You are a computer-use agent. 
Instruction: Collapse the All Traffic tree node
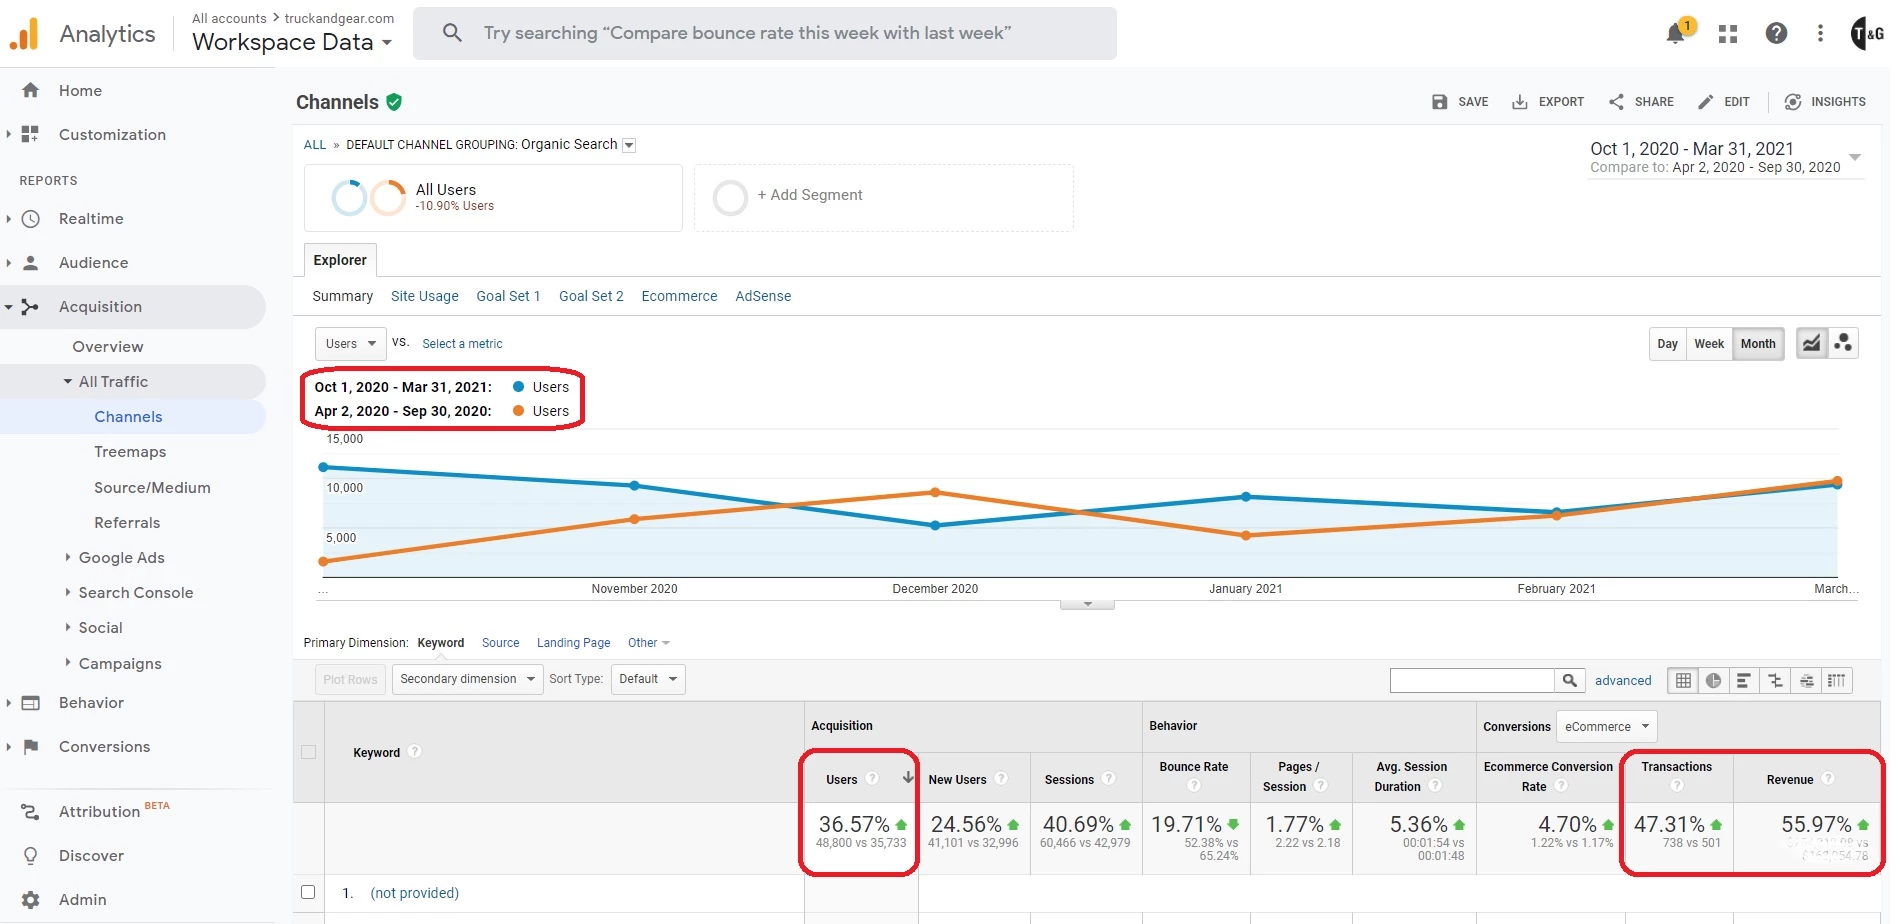(68, 382)
